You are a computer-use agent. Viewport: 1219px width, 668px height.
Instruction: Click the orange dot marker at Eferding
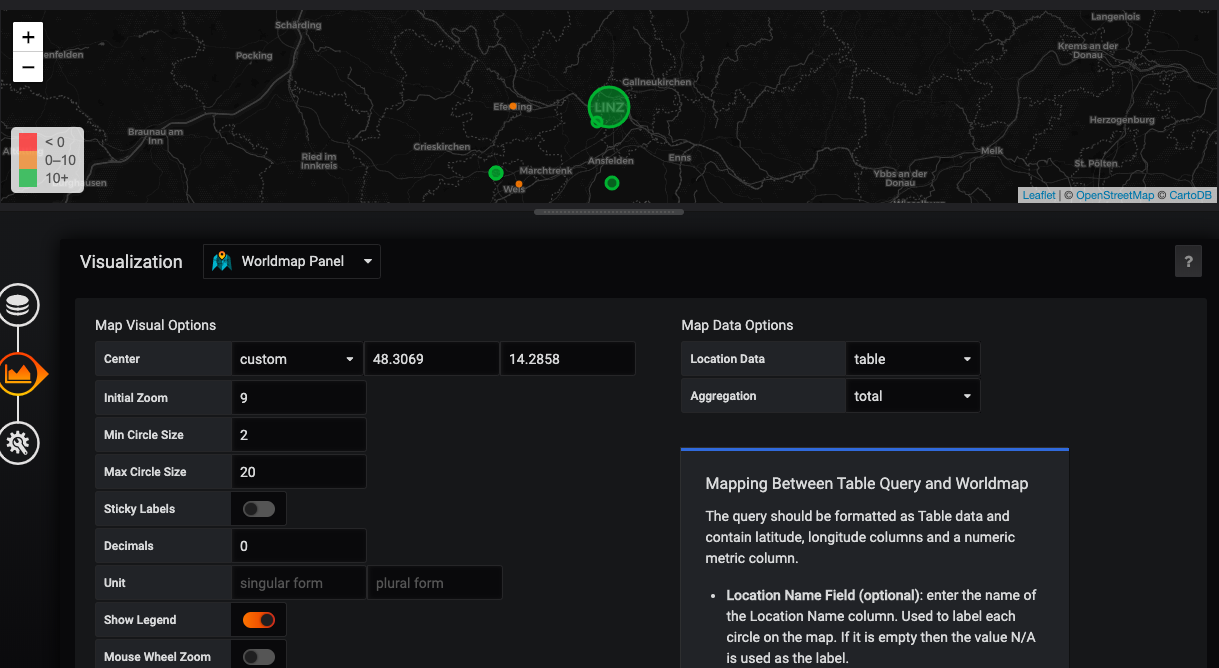pos(513,105)
